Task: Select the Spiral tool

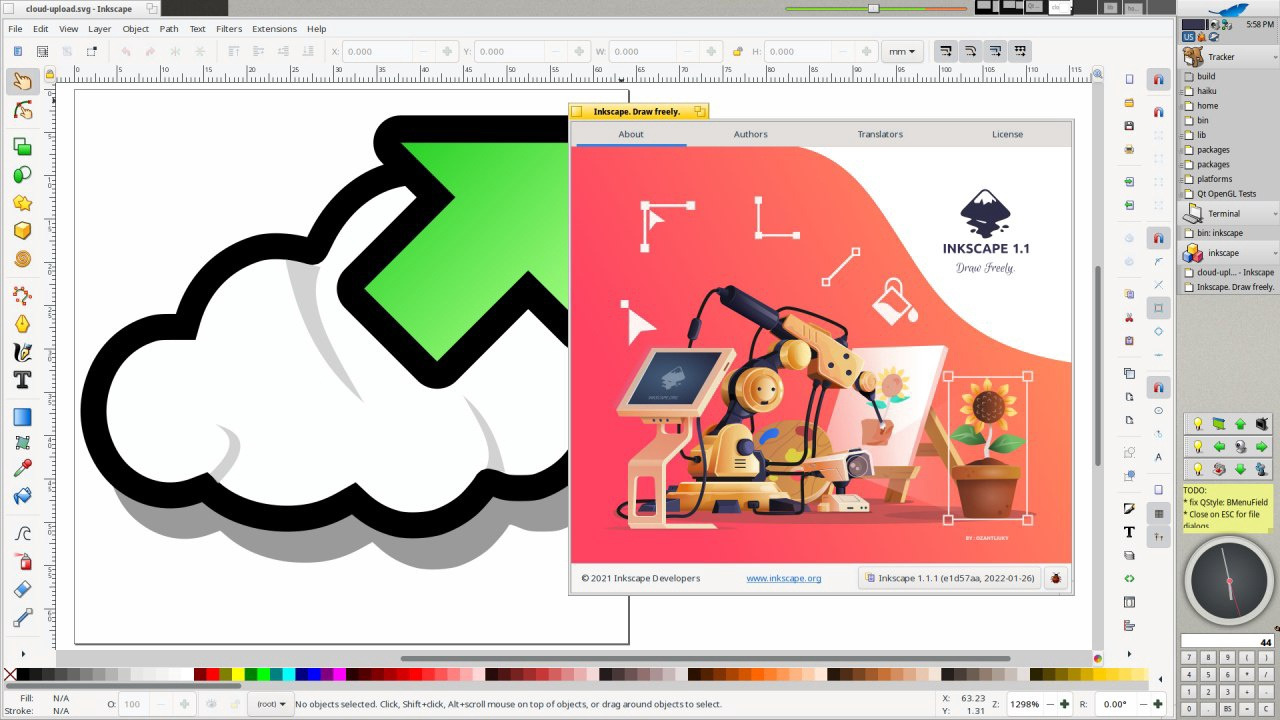Action: 22,259
